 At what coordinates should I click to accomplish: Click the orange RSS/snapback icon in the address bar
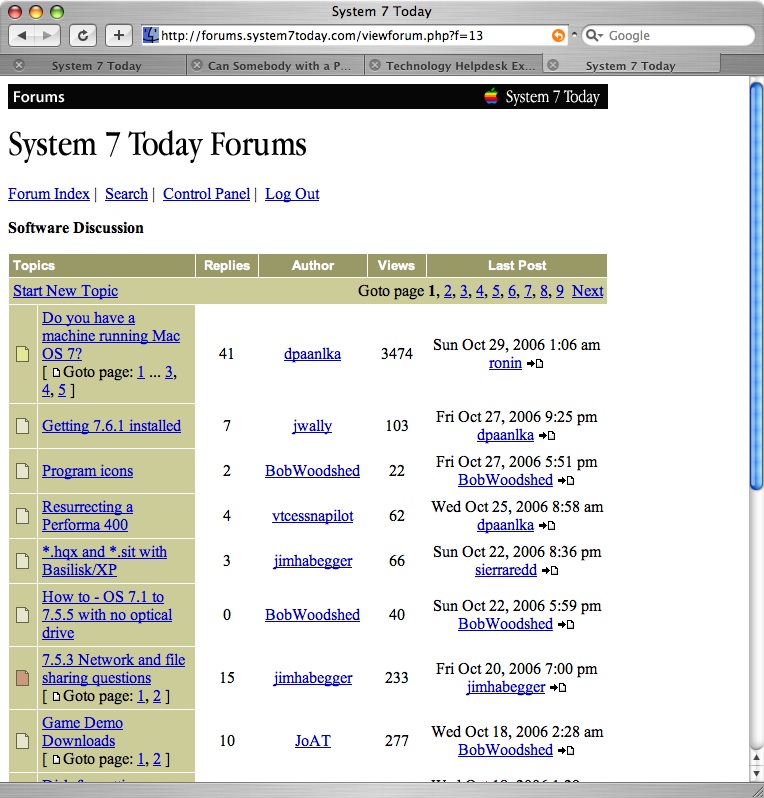[x=558, y=35]
